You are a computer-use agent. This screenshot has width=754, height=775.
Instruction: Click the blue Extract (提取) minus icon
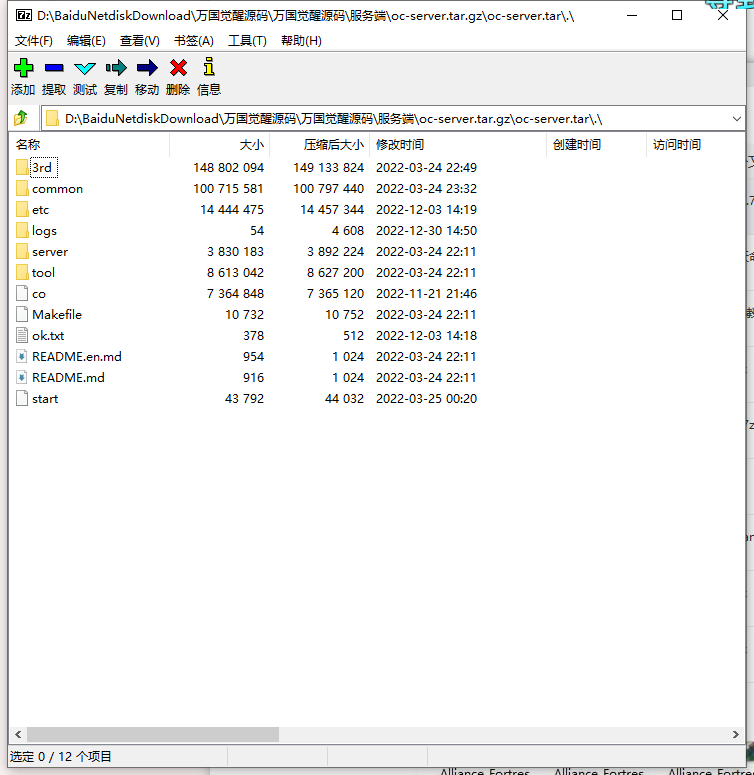(x=54, y=68)
